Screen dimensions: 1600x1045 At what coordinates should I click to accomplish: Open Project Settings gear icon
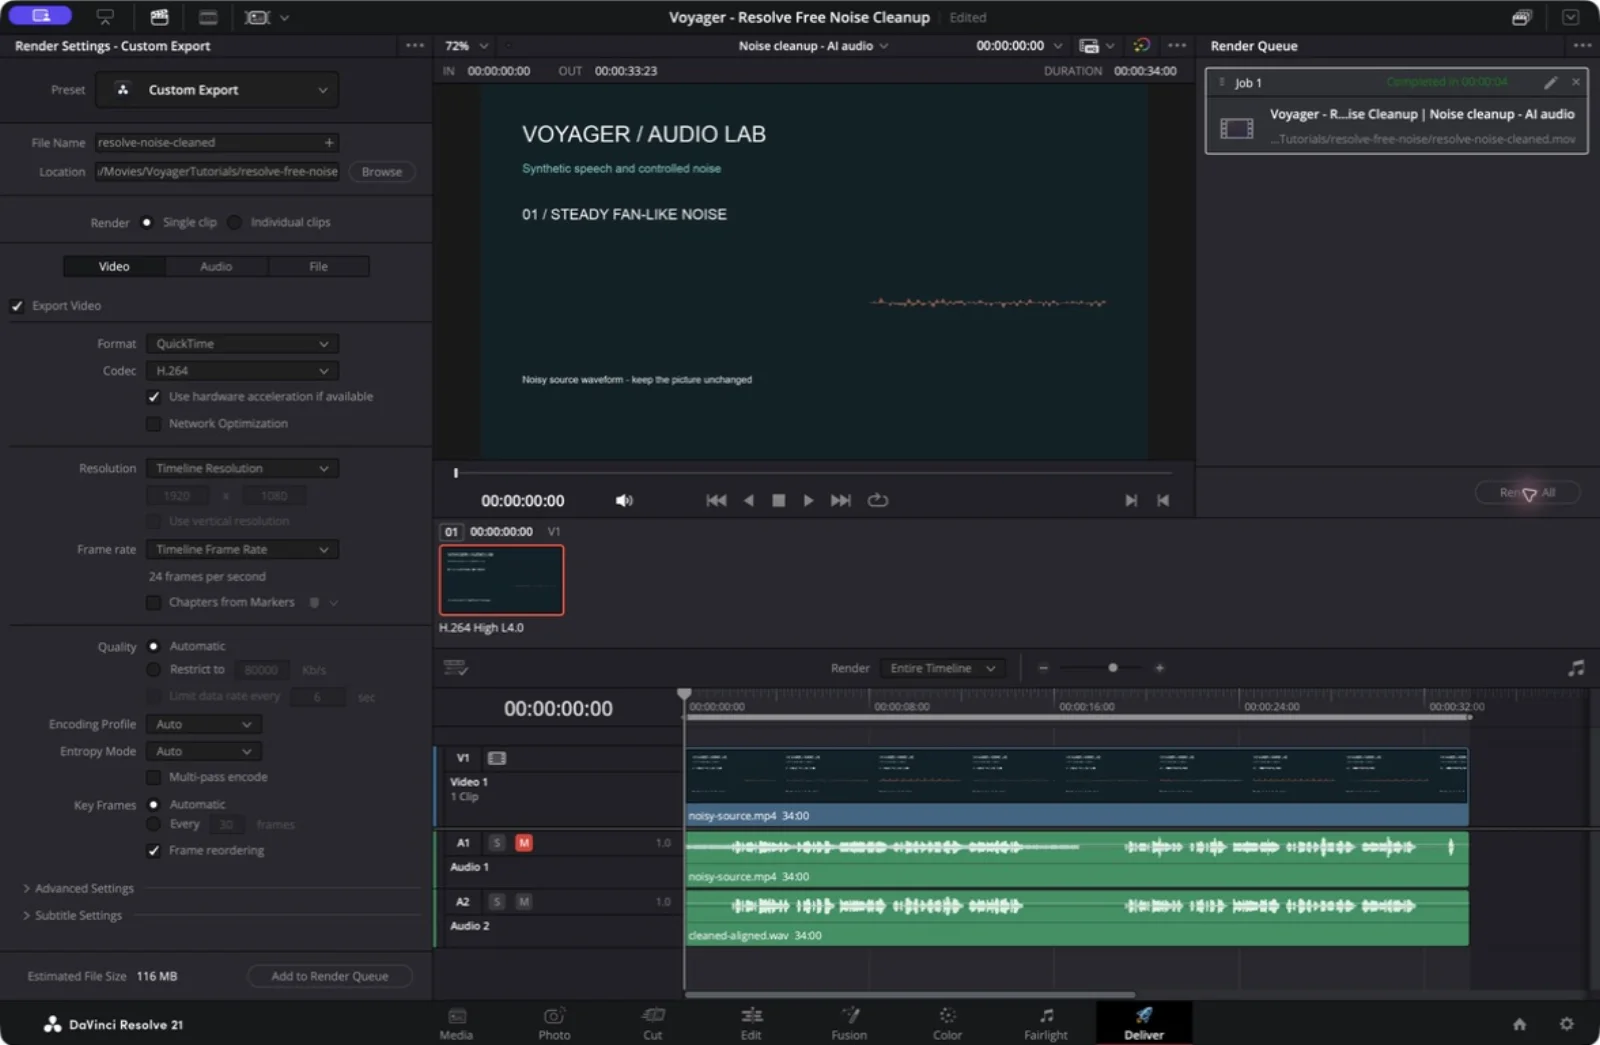point(1567,1024)
